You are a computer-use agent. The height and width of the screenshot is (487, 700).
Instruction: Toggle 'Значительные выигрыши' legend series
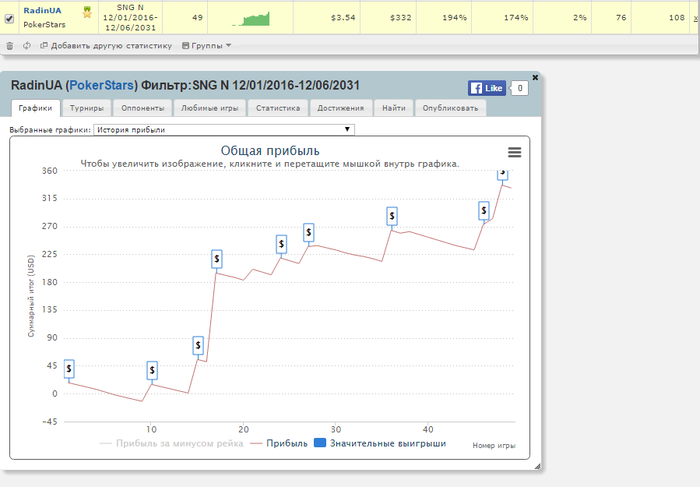(x=380, y=443)
